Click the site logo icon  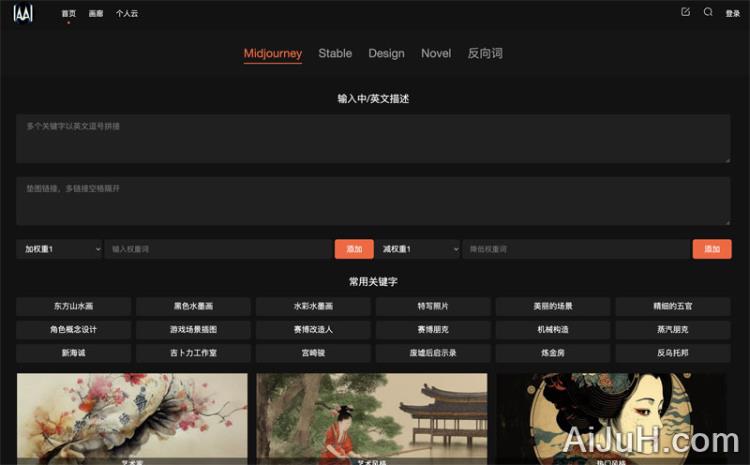pos(23,13)
